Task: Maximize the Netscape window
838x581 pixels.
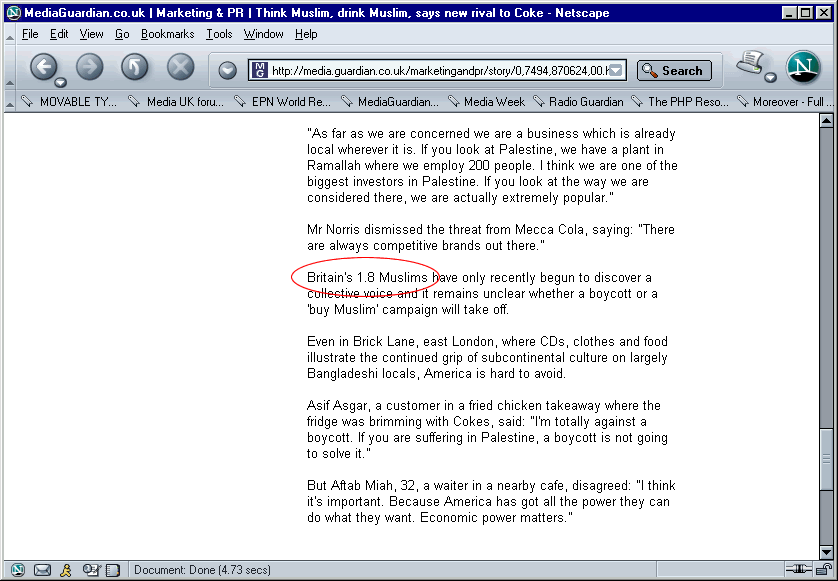Action: [806, 12]
